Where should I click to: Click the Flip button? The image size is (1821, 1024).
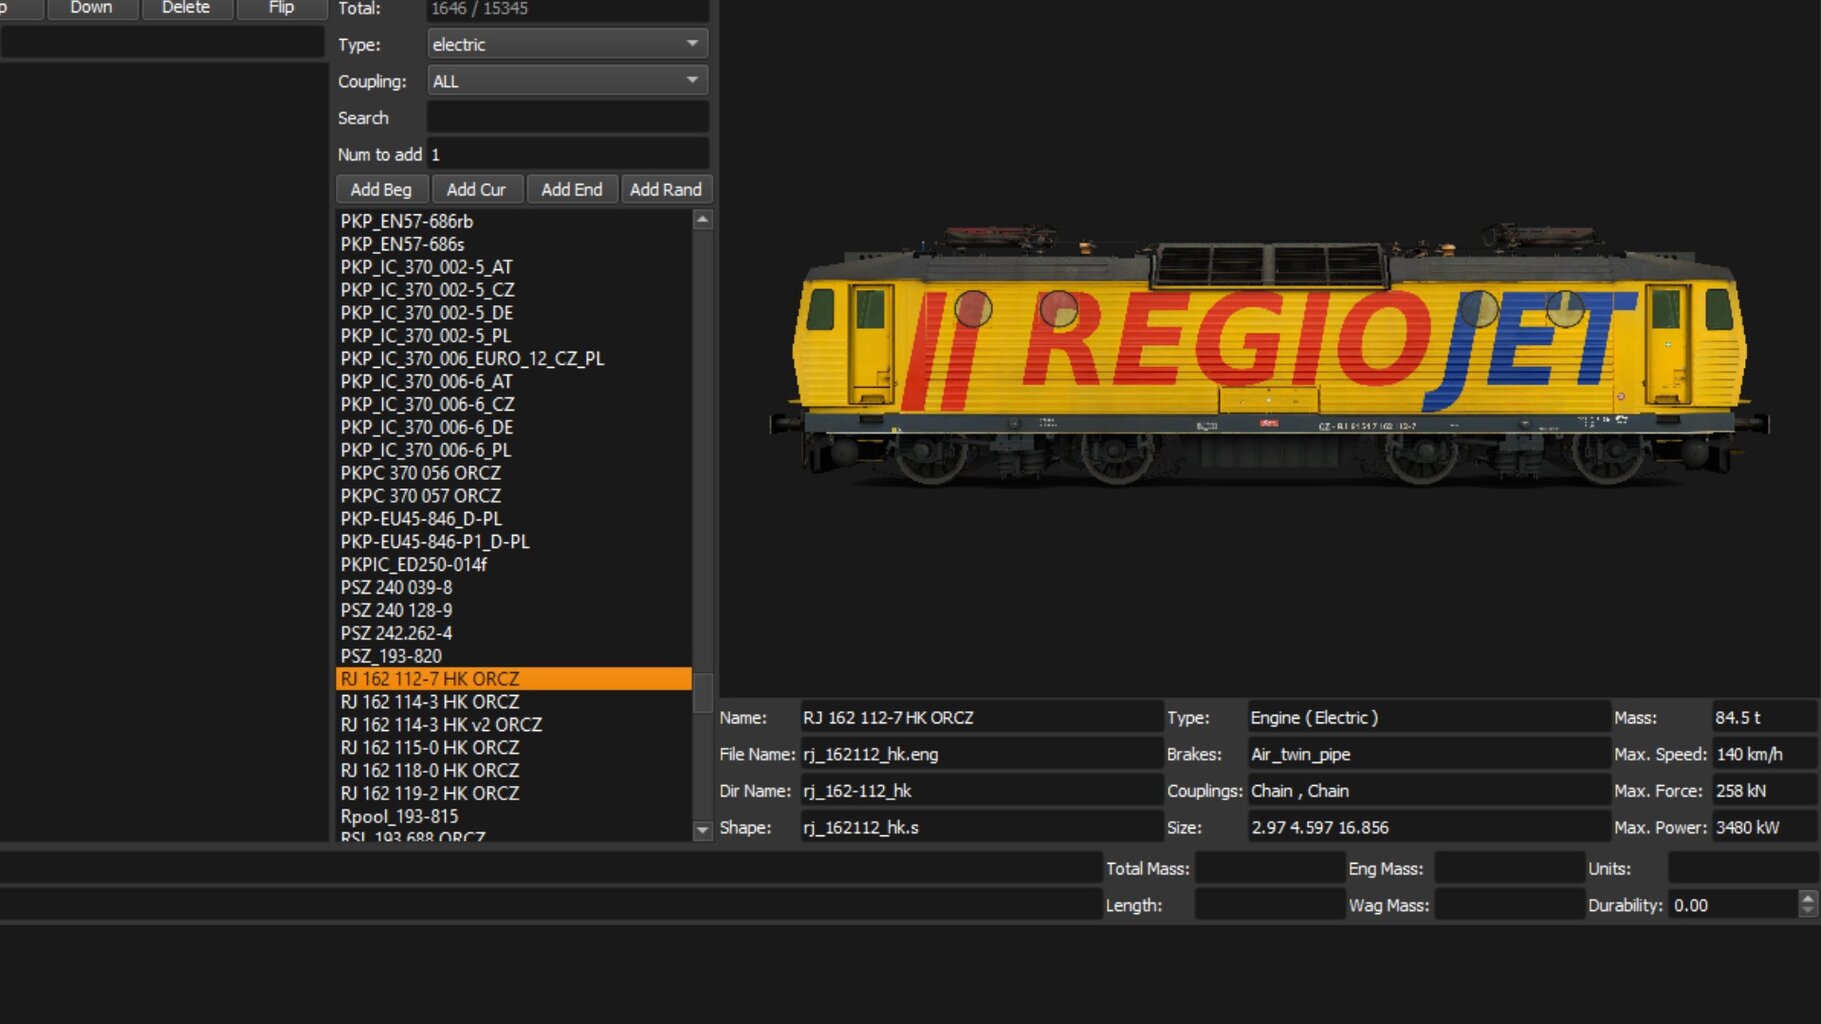click(281, 8)
